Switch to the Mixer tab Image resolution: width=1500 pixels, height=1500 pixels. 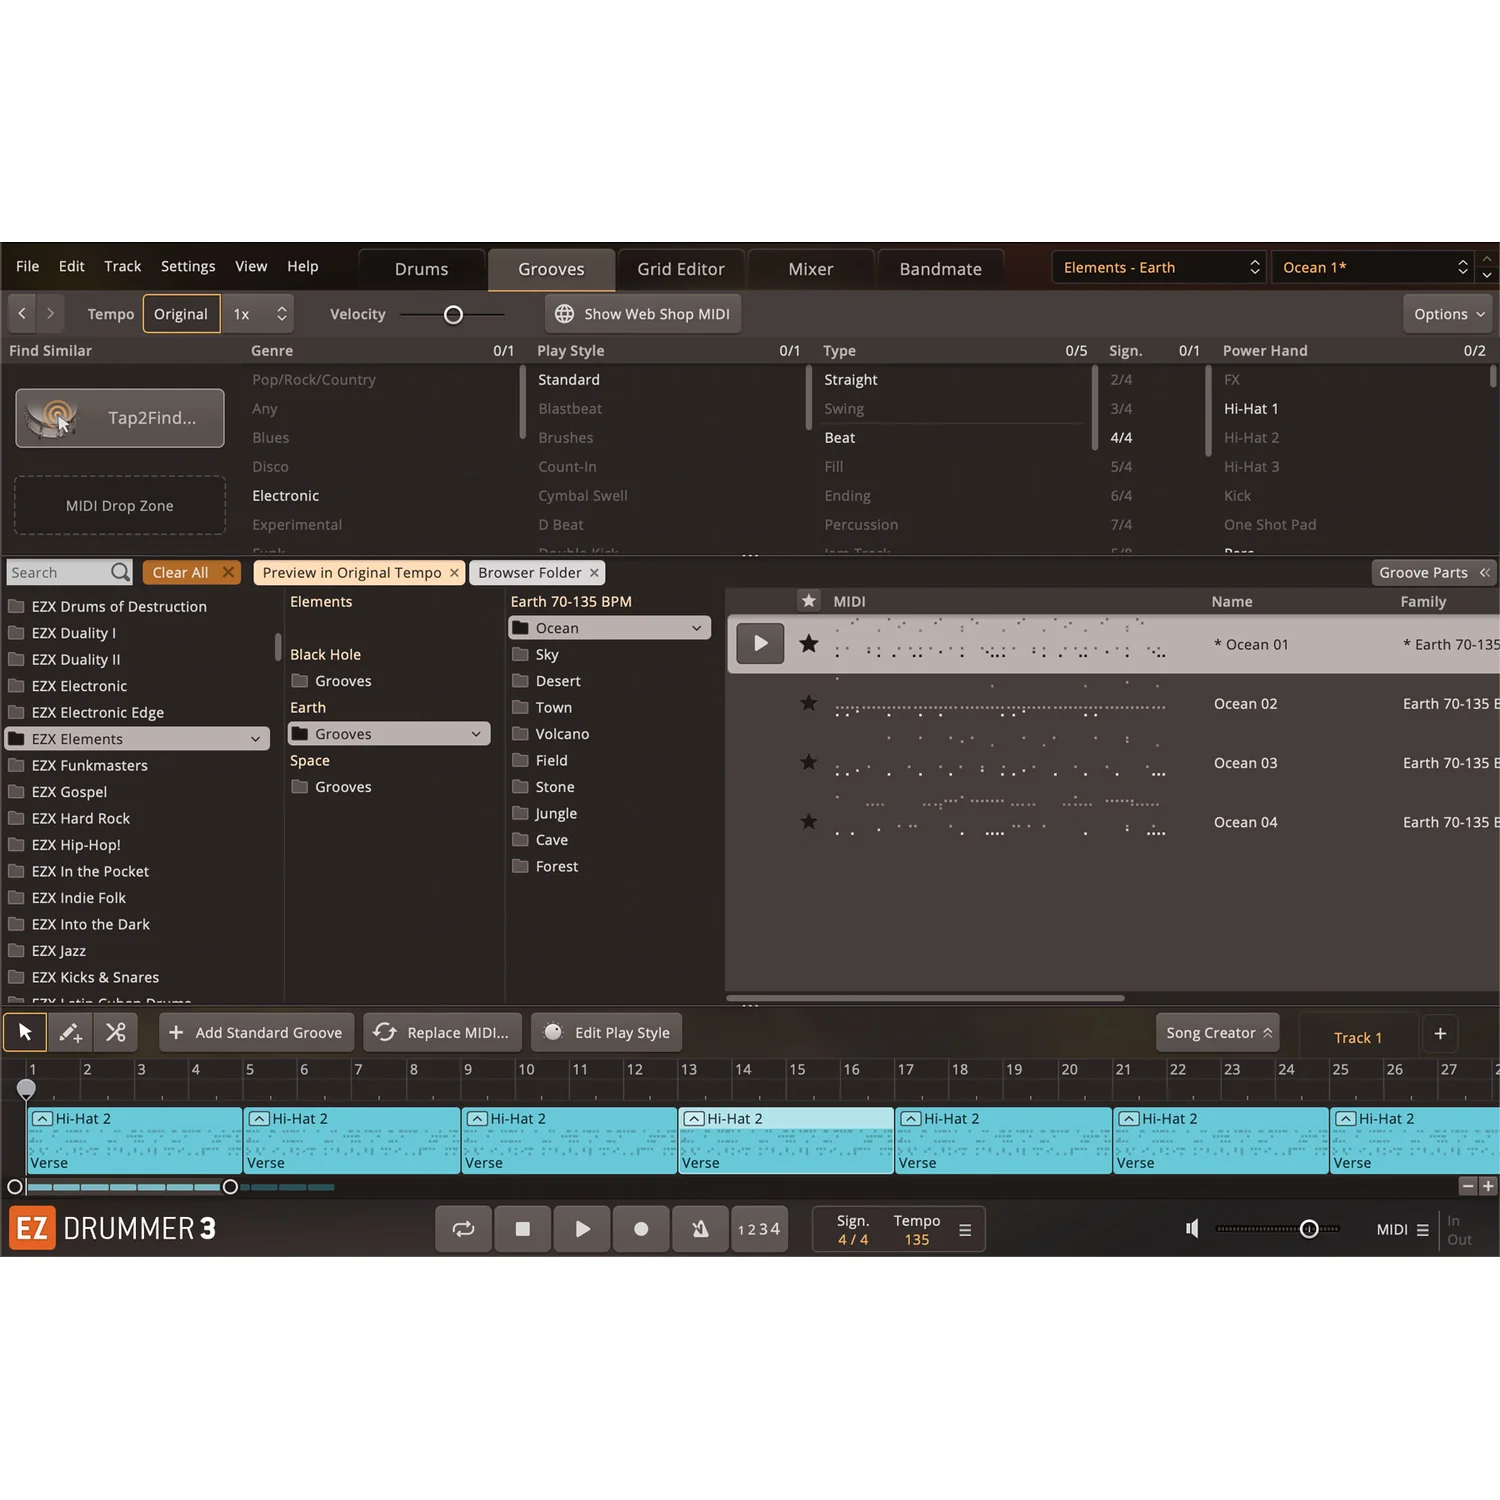[x=811, y=269]
